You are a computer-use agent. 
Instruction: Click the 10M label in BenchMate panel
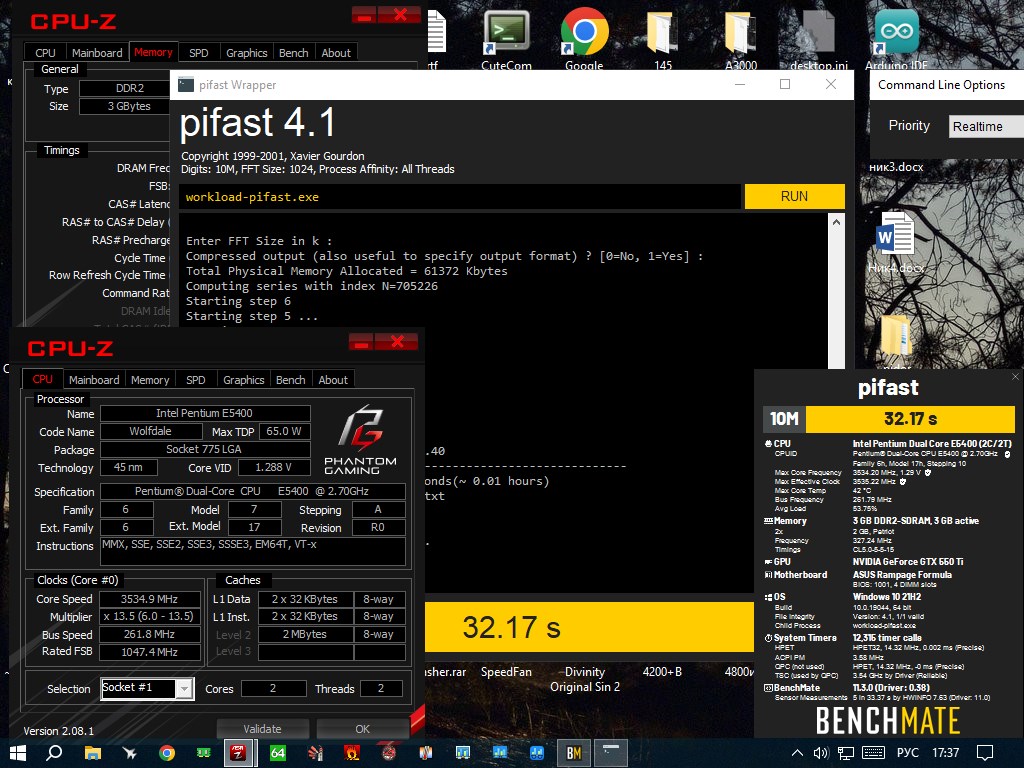click(x=784, y=419)
